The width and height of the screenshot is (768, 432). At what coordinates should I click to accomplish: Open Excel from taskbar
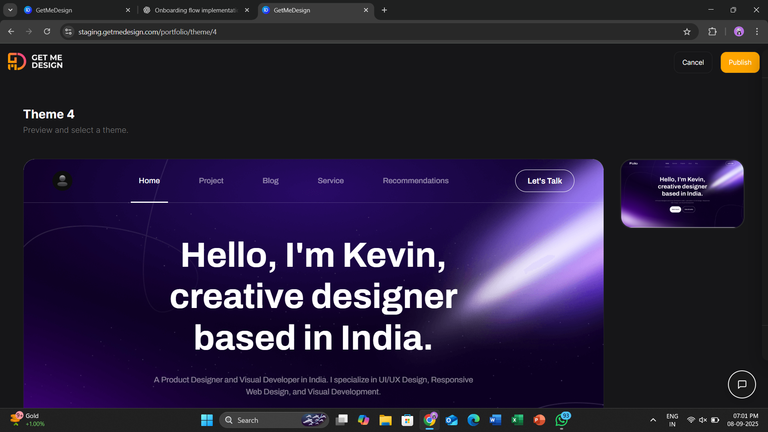pos(517,420)
